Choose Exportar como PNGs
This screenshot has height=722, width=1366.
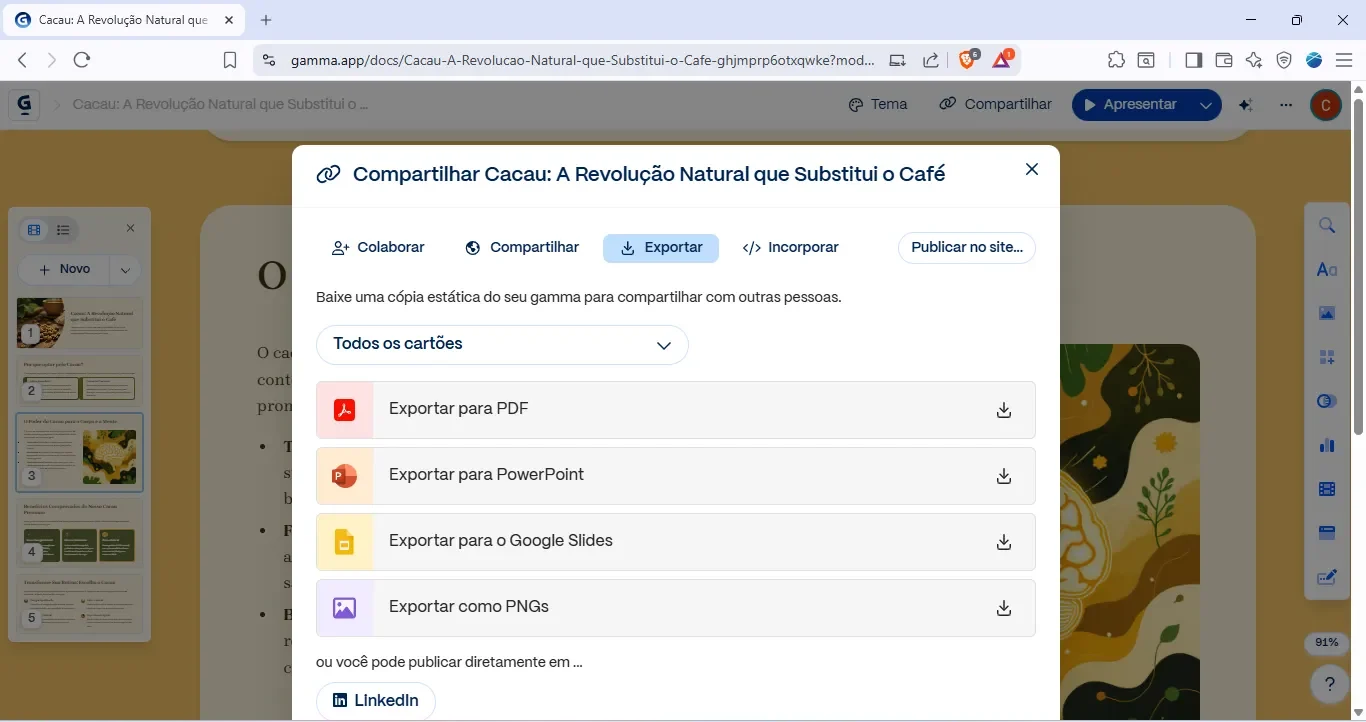tap(676, 608)
